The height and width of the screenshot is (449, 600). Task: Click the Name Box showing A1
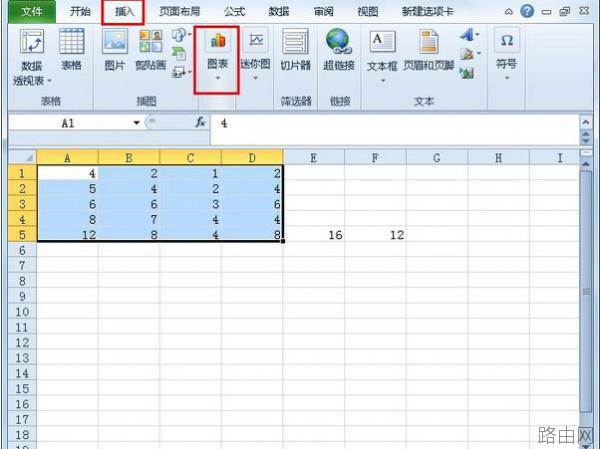pyautogui.click(x=68, y=123)
